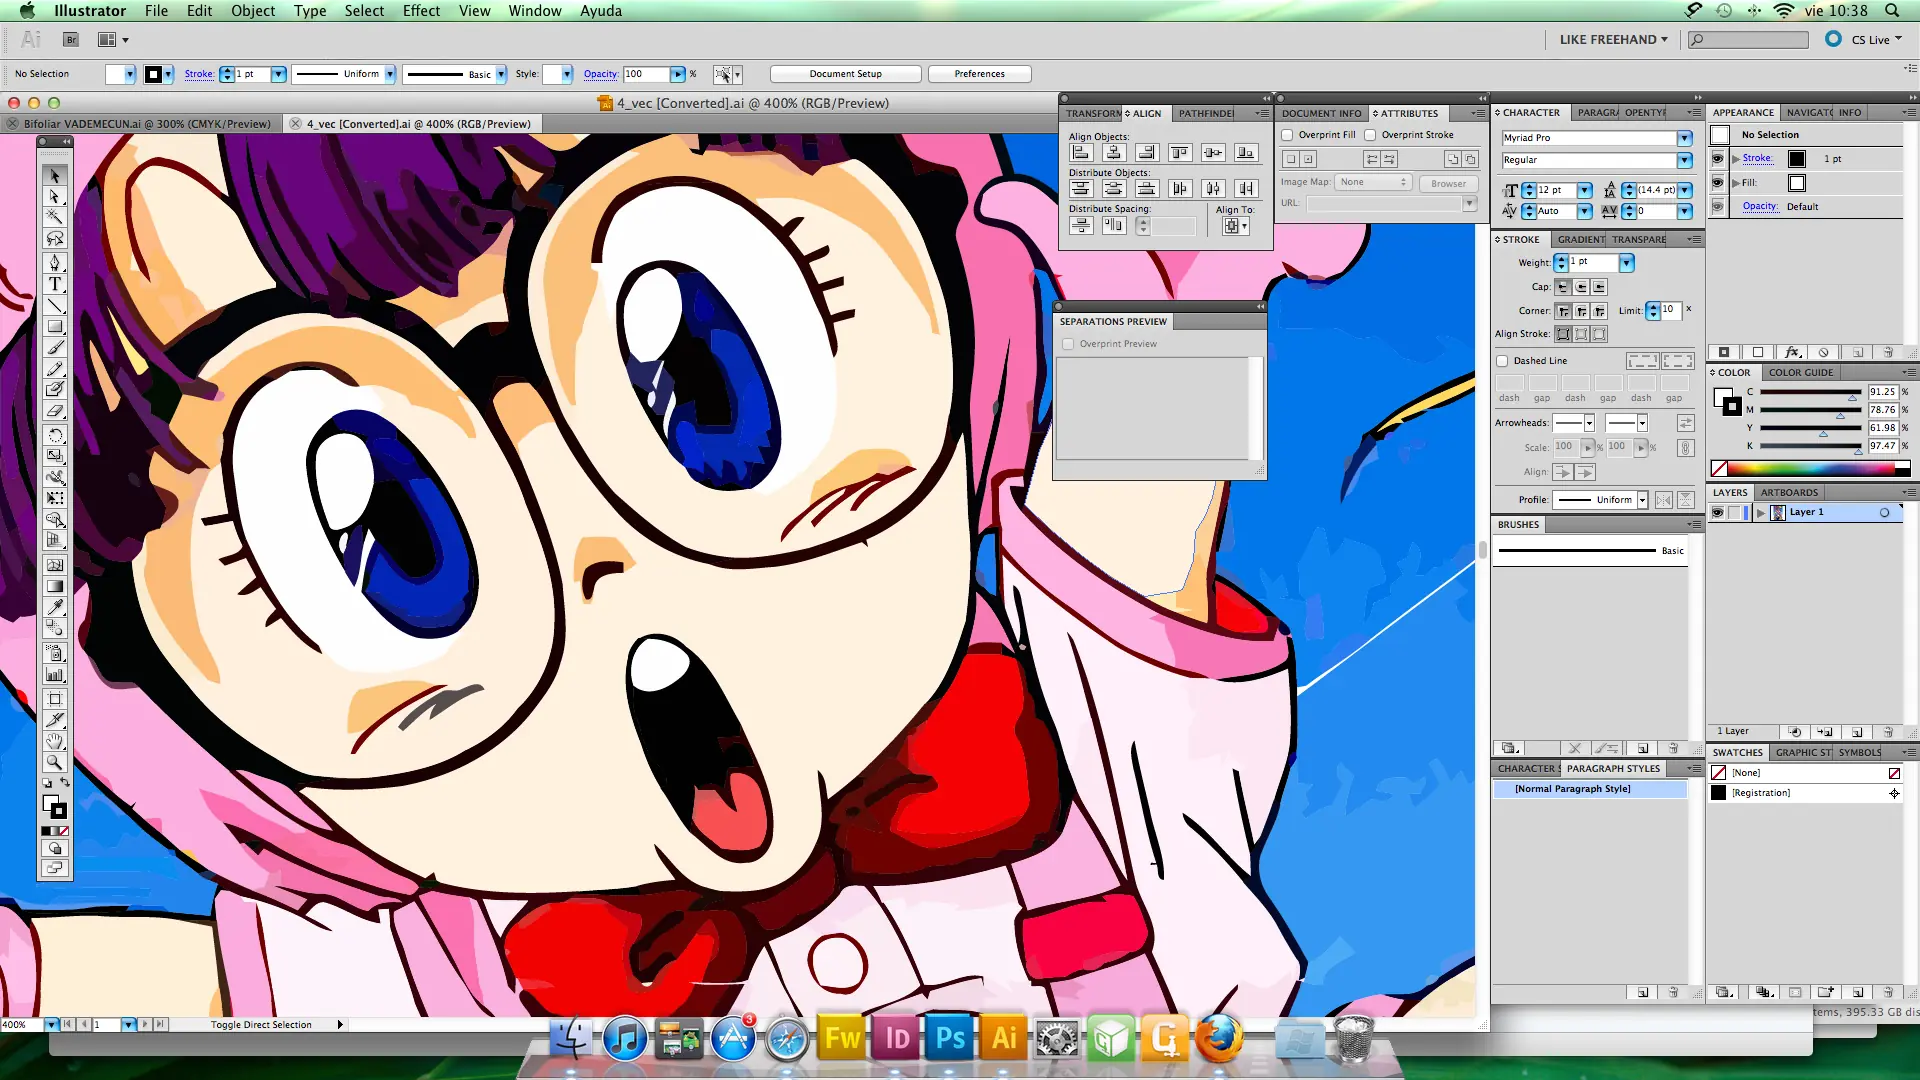Open the Effect menu

pyautogui.click(x=421, y=11)
